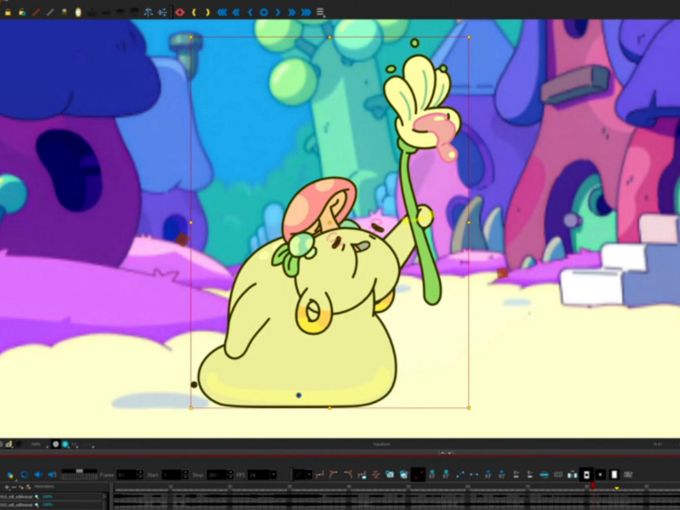Click the yellow triangle marker on timeline ruler
The image size is (680, 510).
(617, 488)
